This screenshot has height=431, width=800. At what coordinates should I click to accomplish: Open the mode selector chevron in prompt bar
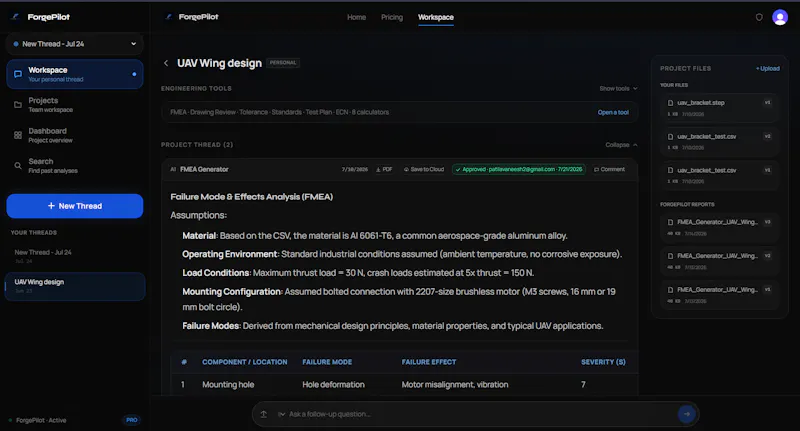point(281,414)
